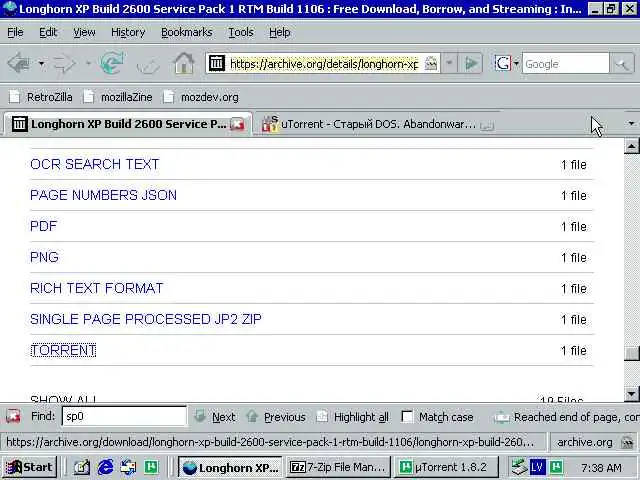Reload the page with the Reload icon
640x480 pixels.
pos(112,63)
